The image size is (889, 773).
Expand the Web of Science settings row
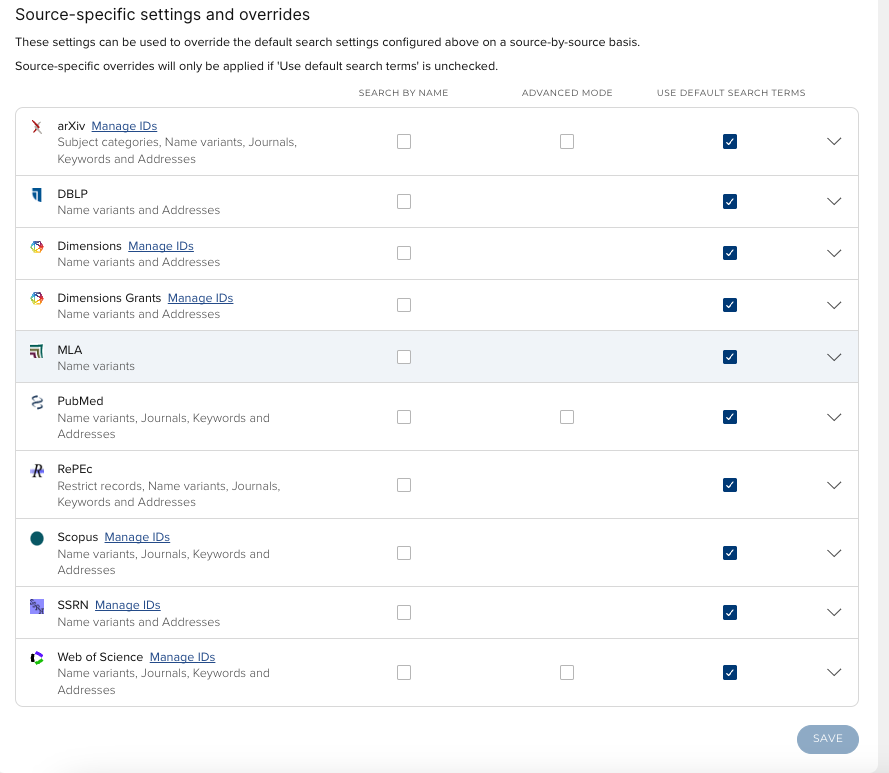pyautogui.click(x=835, y=673)
